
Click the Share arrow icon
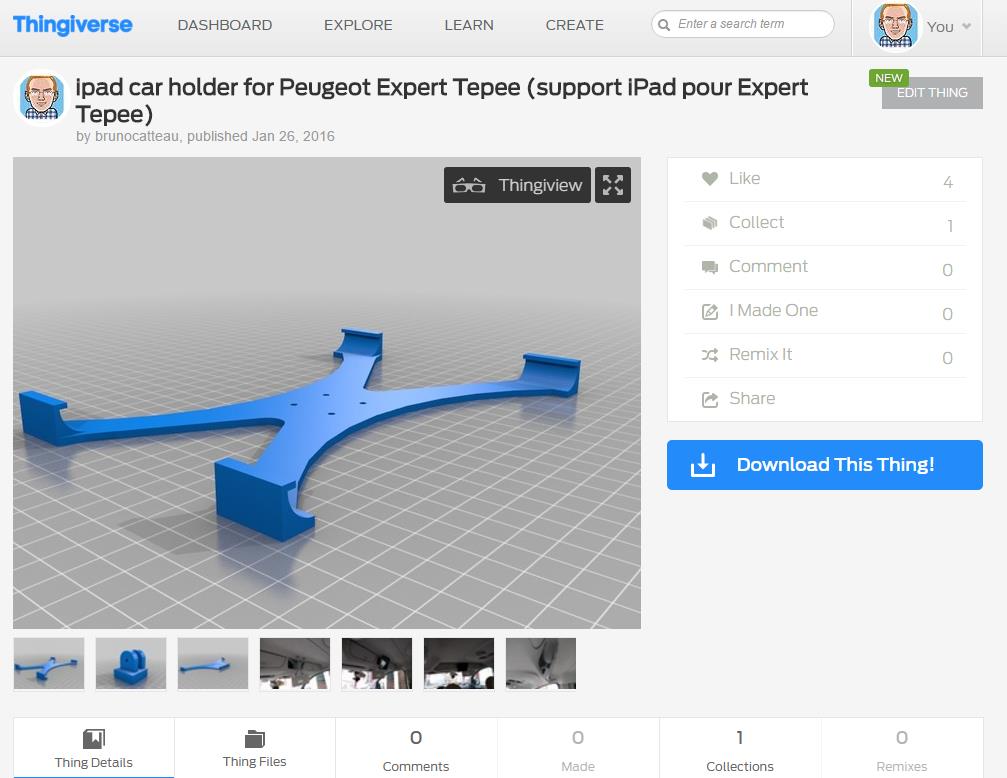pyautogui.click(x=710, y=400)
